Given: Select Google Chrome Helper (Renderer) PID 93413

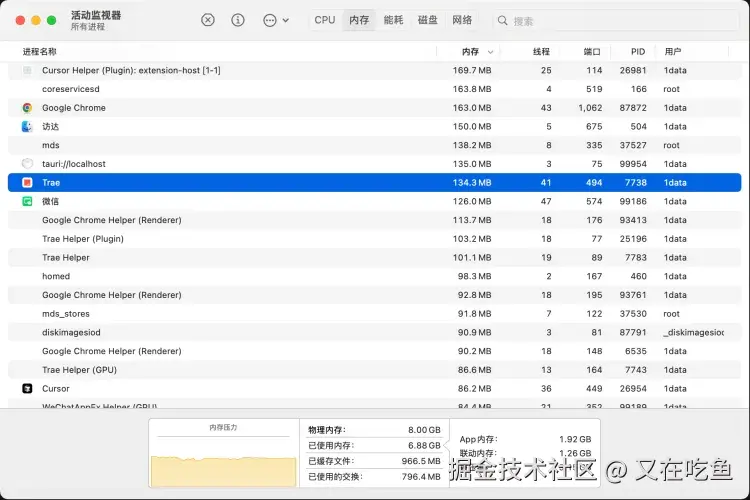Looking at the screenshot, I should point(375,220).
